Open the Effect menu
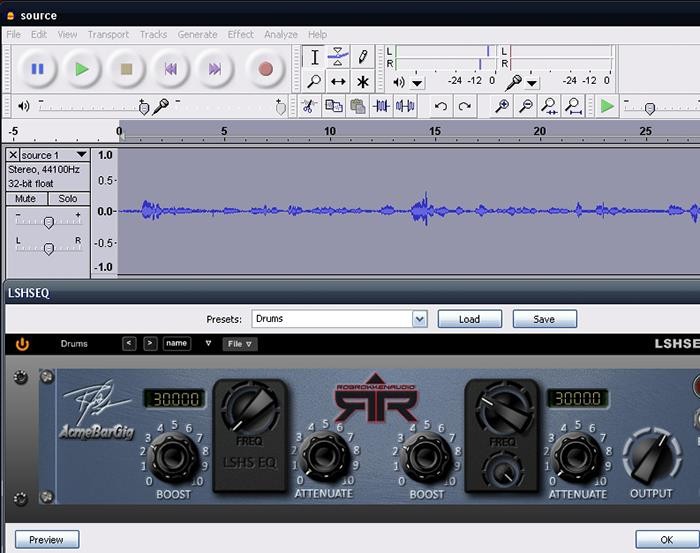Image resolution: width=700 pixels, height=553 pixels. (x=240, y=34)
